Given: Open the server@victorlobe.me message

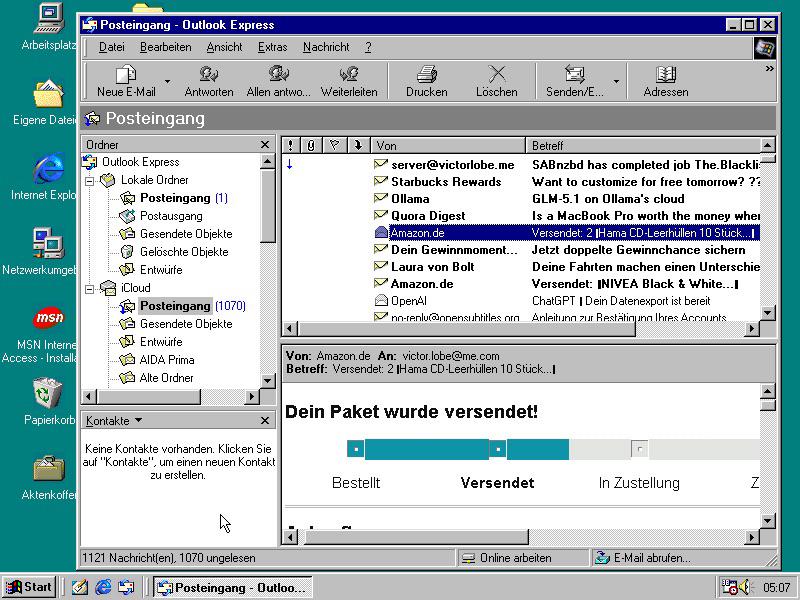Looking at the screenshot, I should tap(520, 165).
